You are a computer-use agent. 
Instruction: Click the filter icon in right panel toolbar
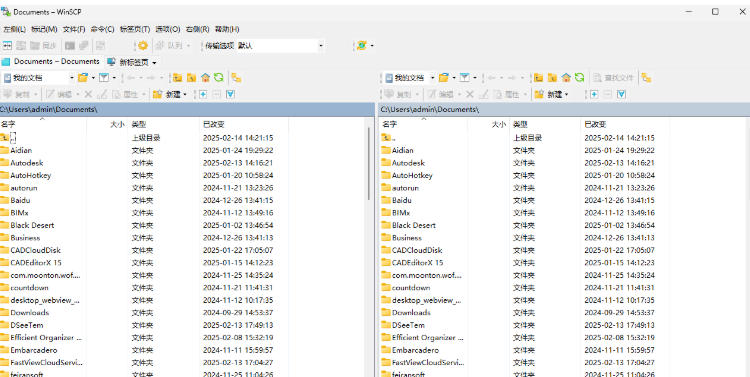pos(464,78)
